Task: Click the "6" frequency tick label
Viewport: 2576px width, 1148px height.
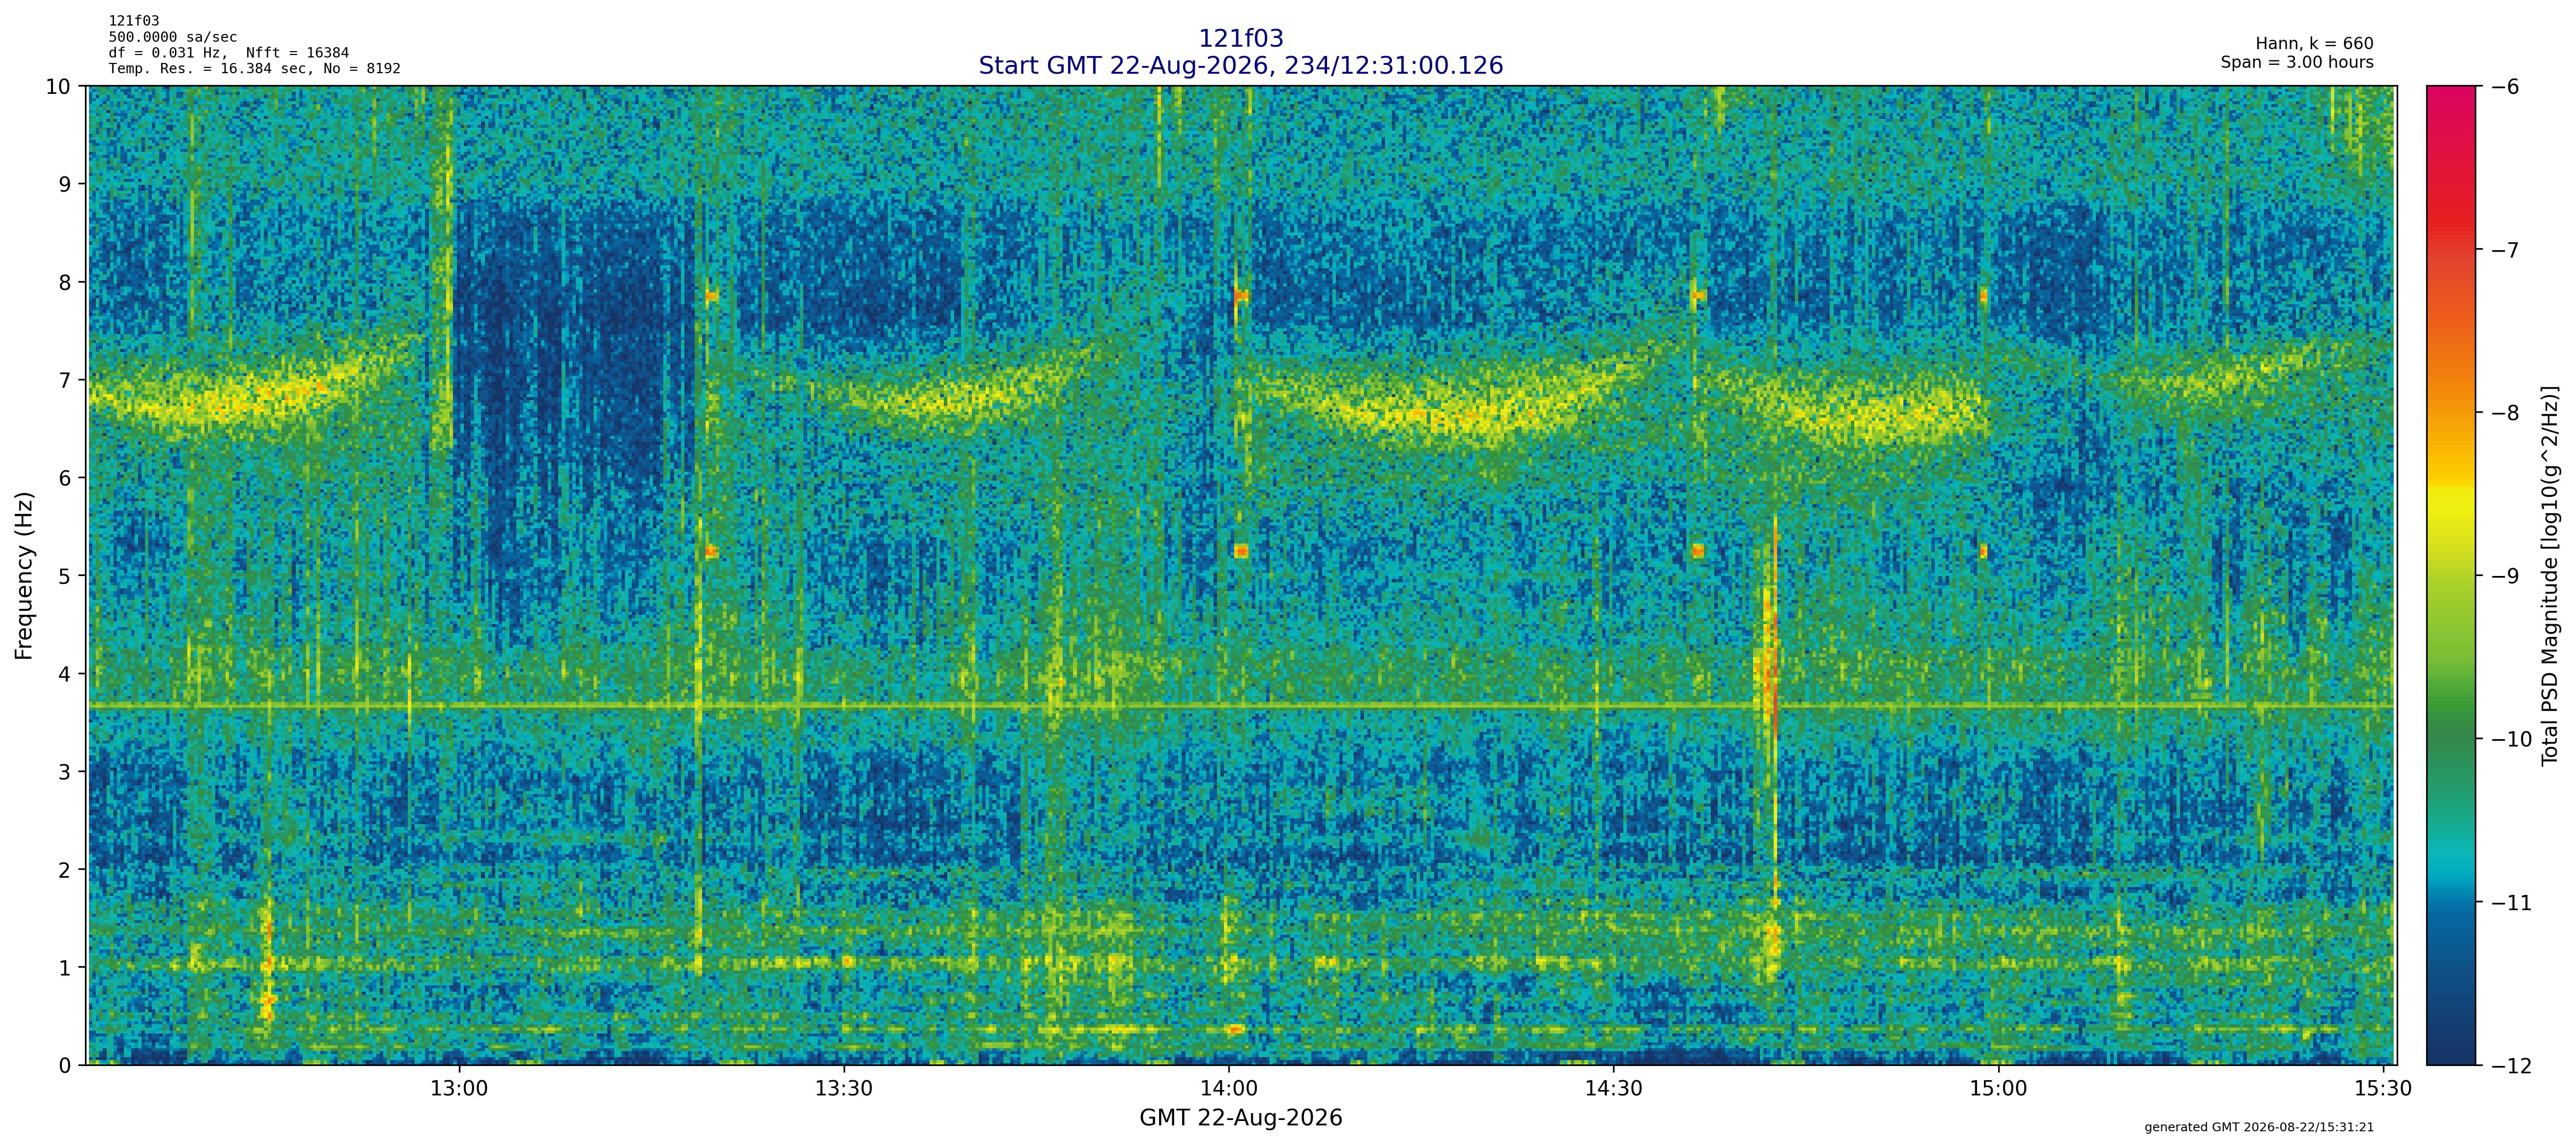Action: 65,479
